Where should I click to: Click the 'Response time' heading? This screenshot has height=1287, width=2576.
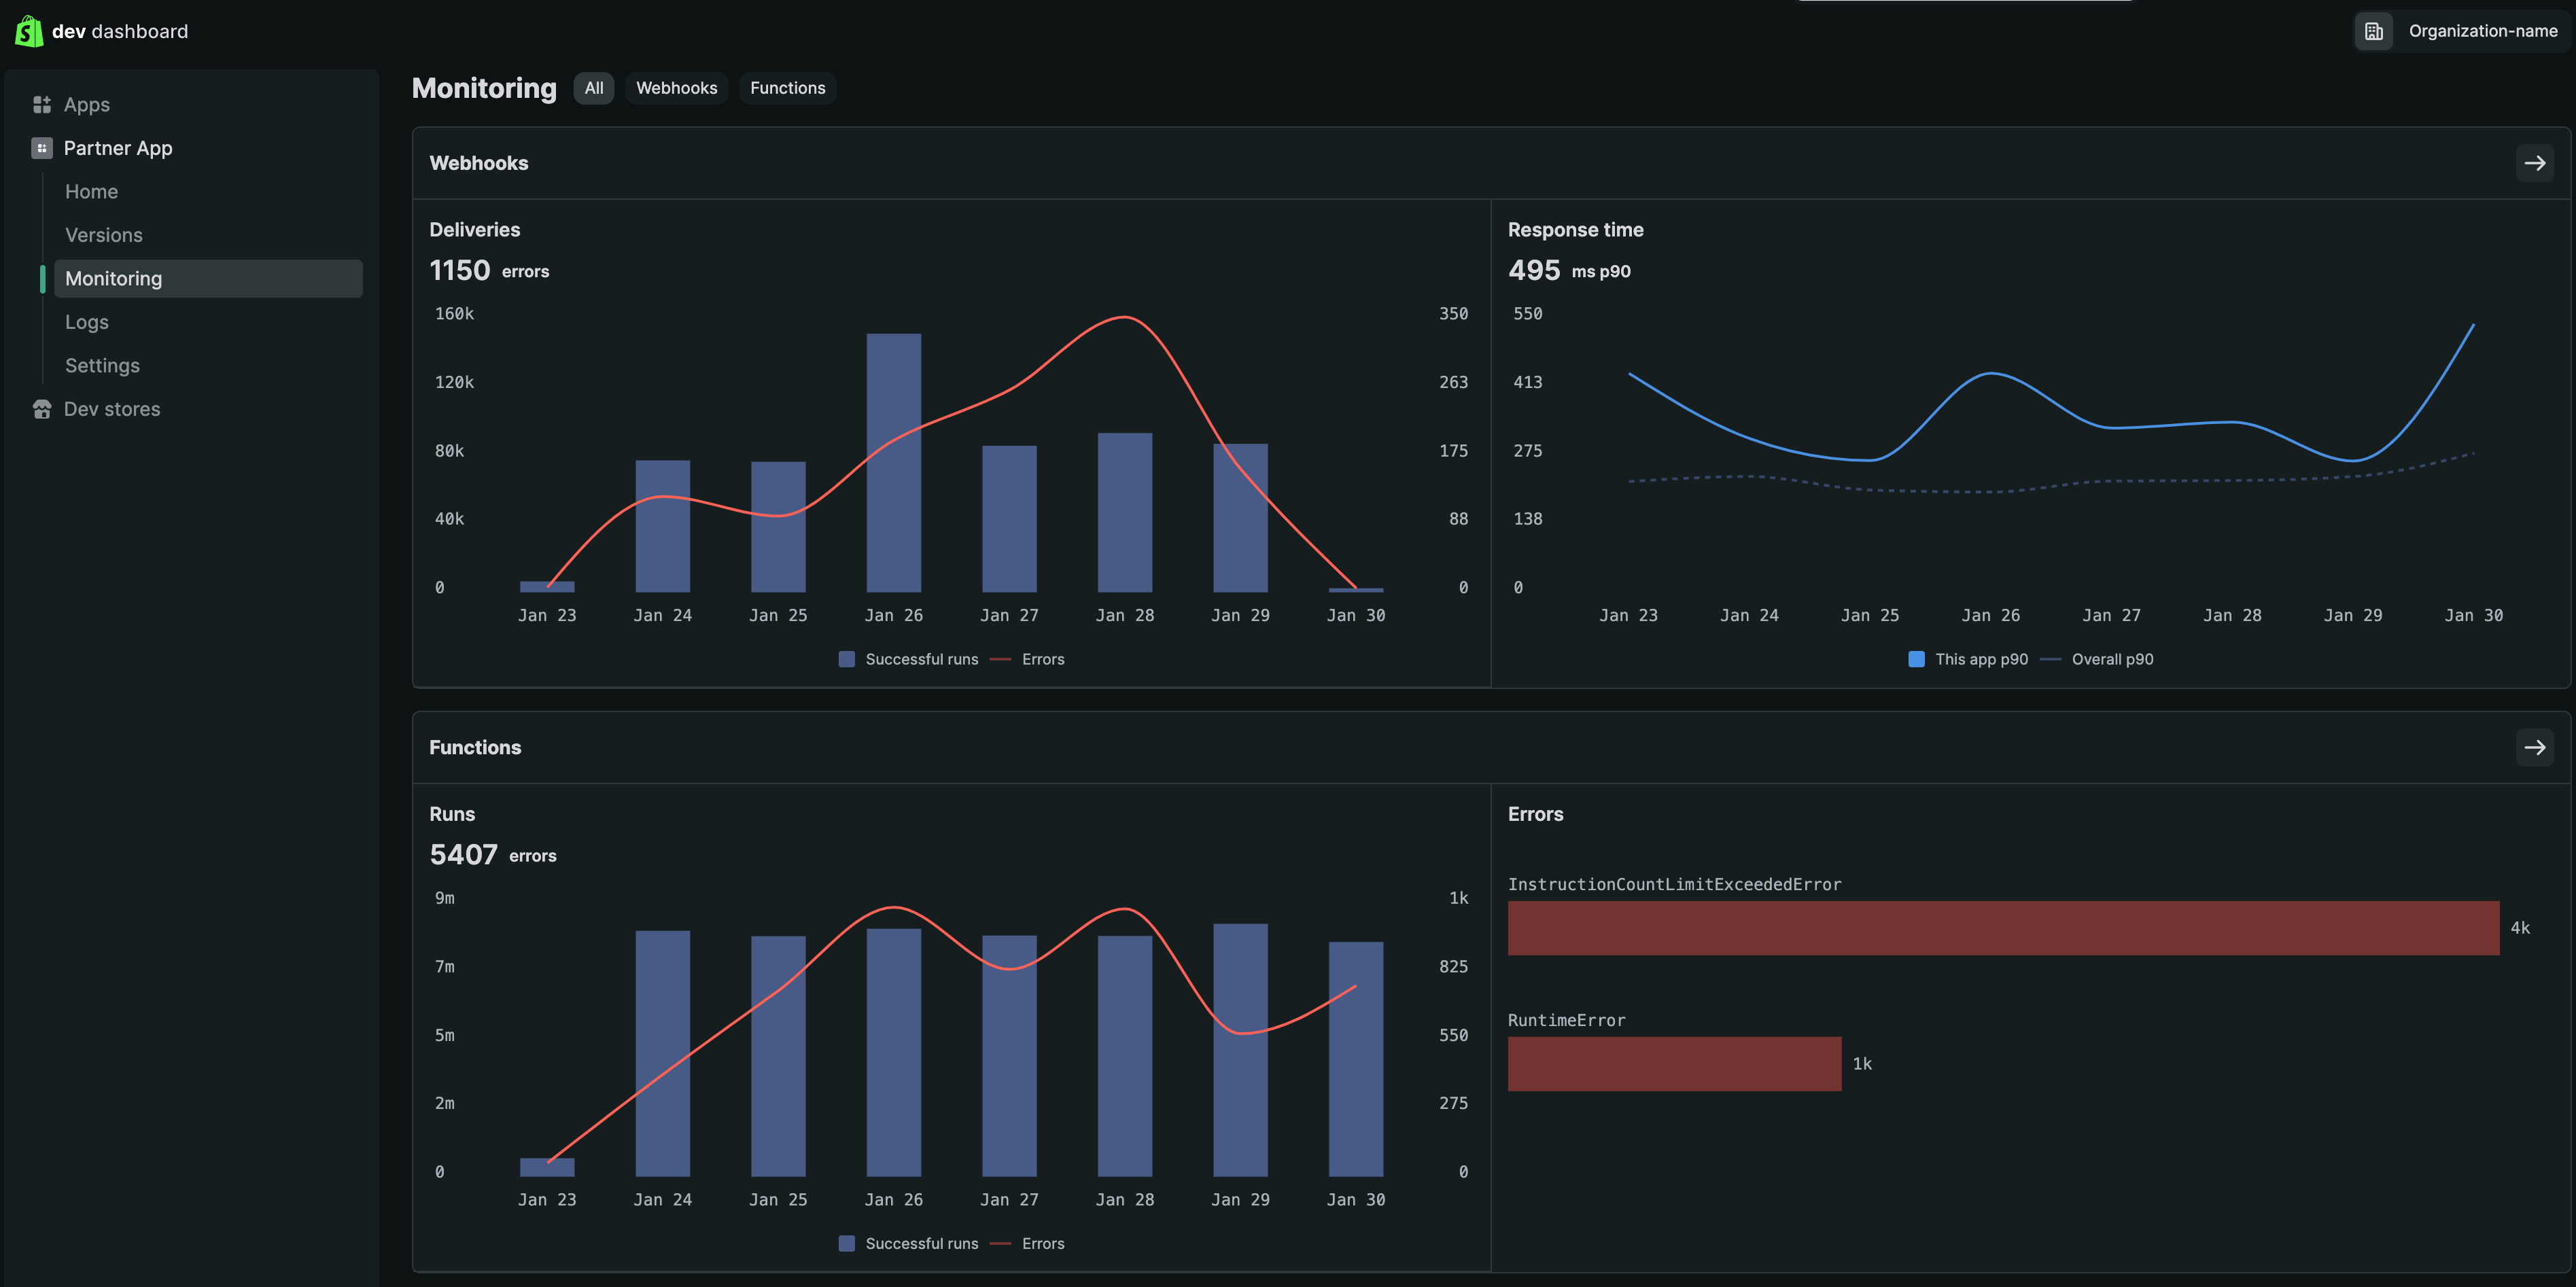pos(1575,230)
